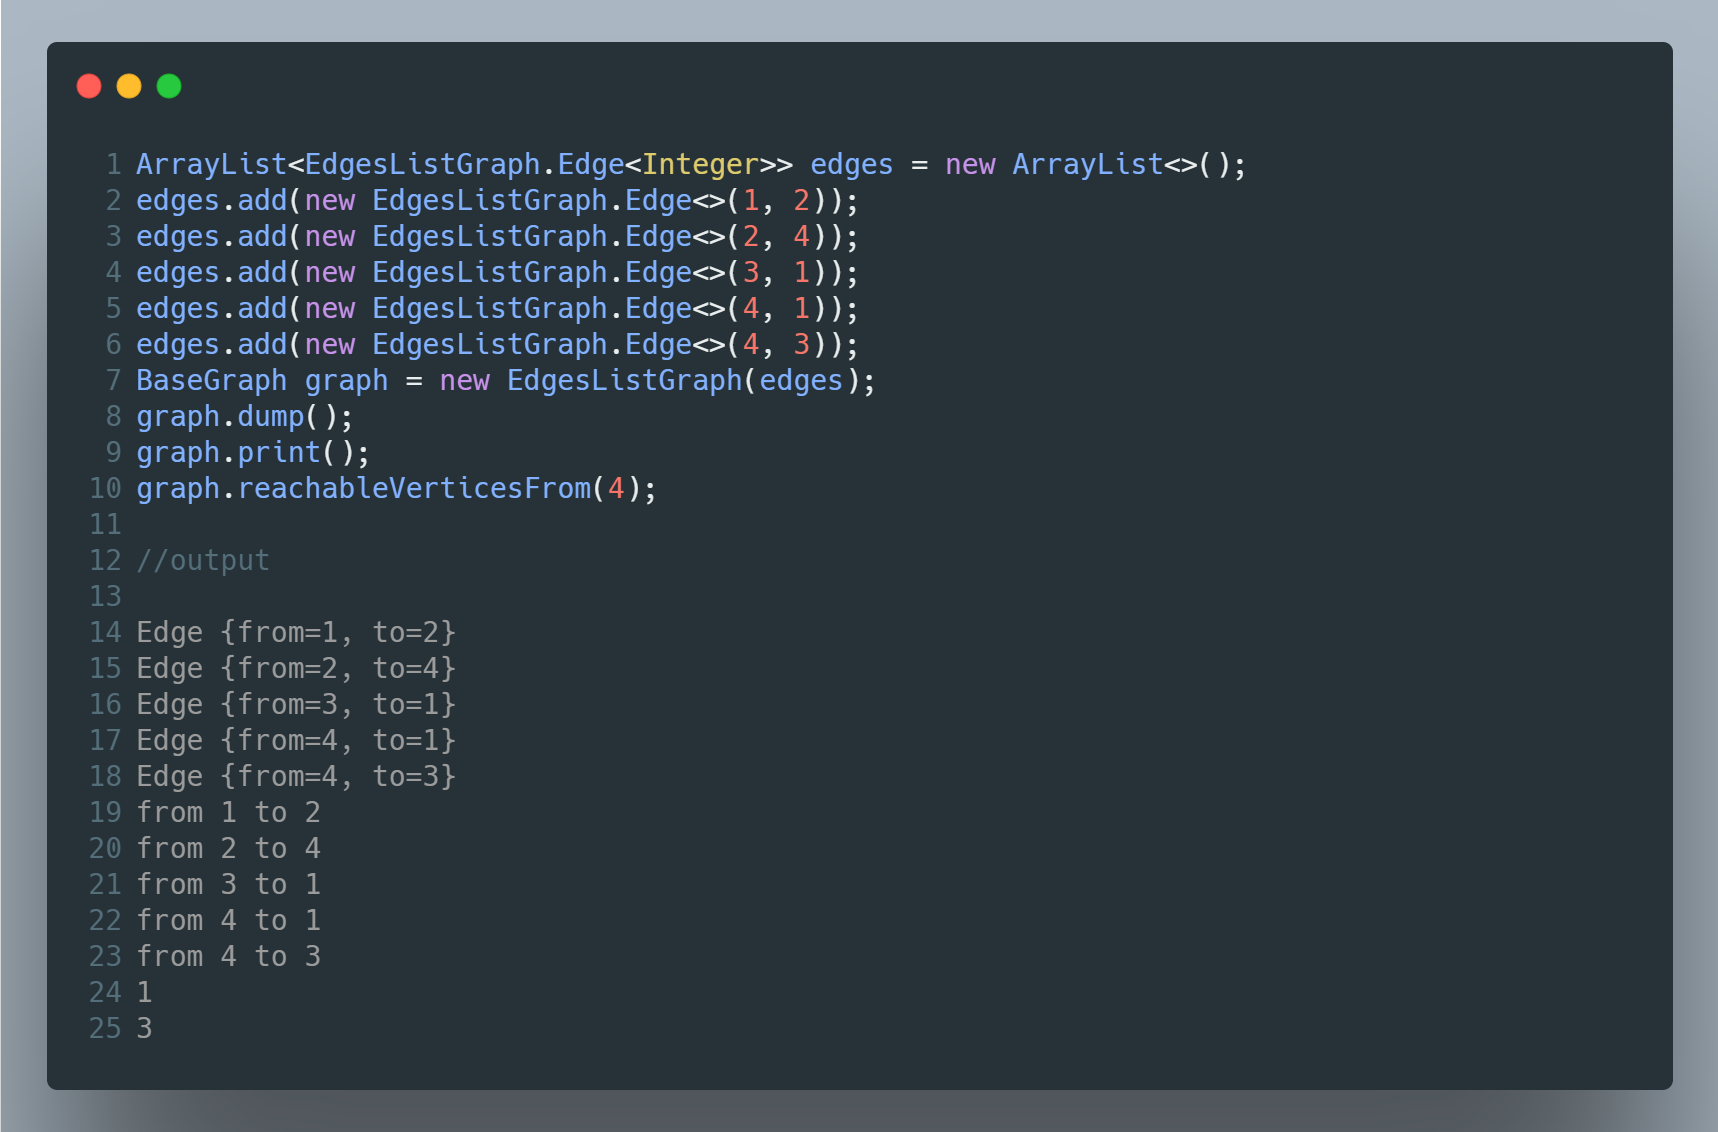Click 'new ArrayList<>()' on line 1
1718x1132 pixels.
(x=1087, y=164)
